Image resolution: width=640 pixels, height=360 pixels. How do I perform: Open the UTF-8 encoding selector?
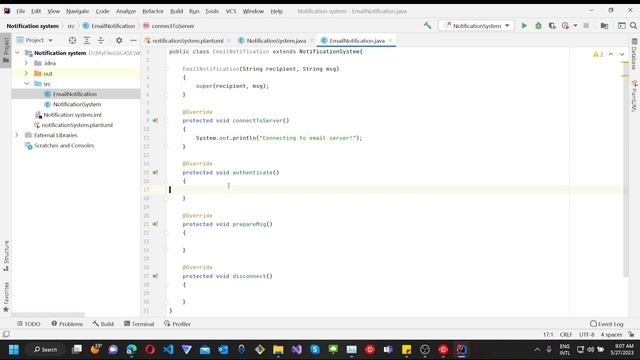pos(587,335)
